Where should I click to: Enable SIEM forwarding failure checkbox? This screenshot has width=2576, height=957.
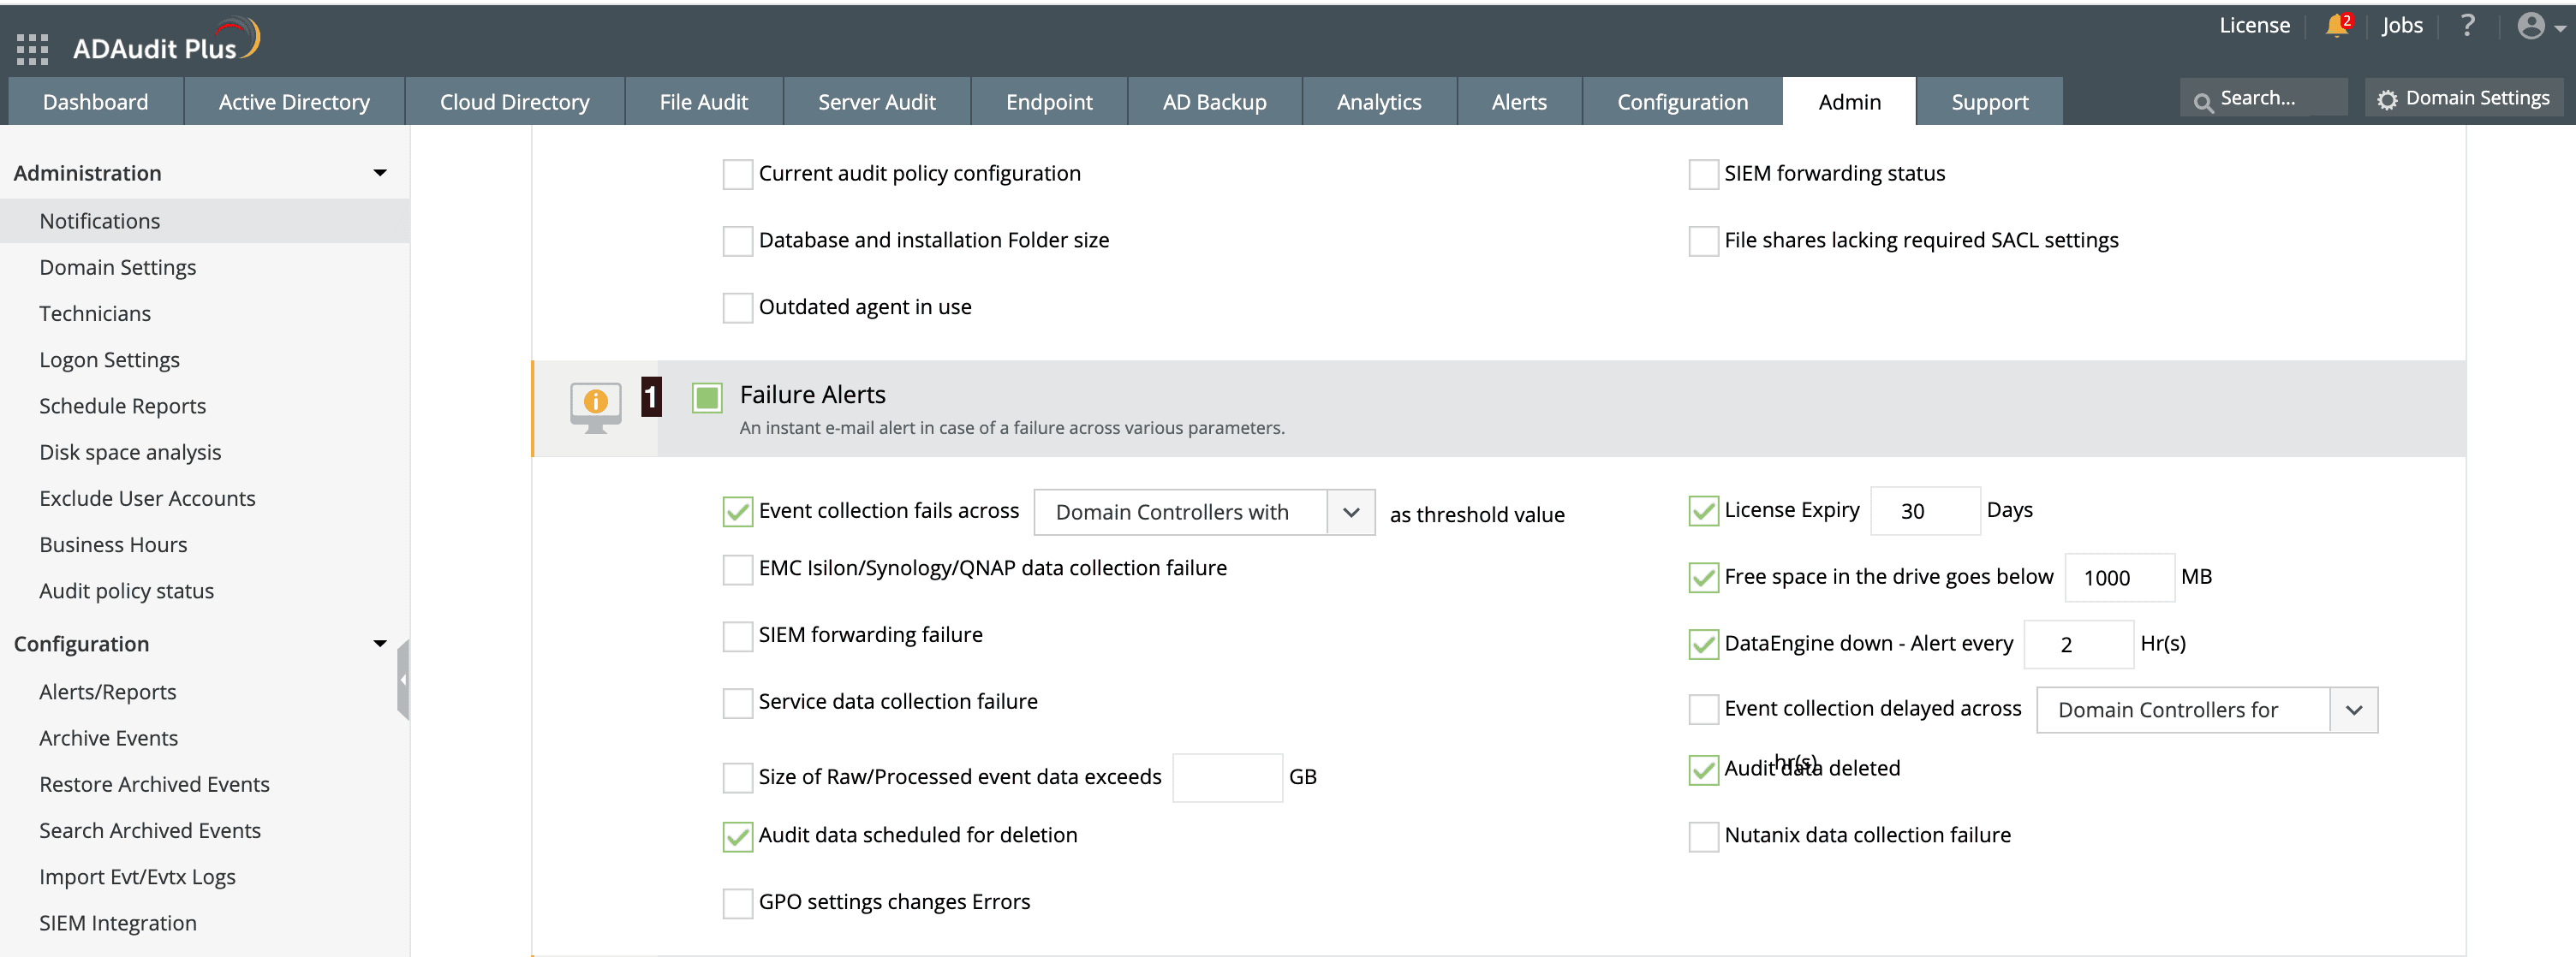click(x=737, y=636)
